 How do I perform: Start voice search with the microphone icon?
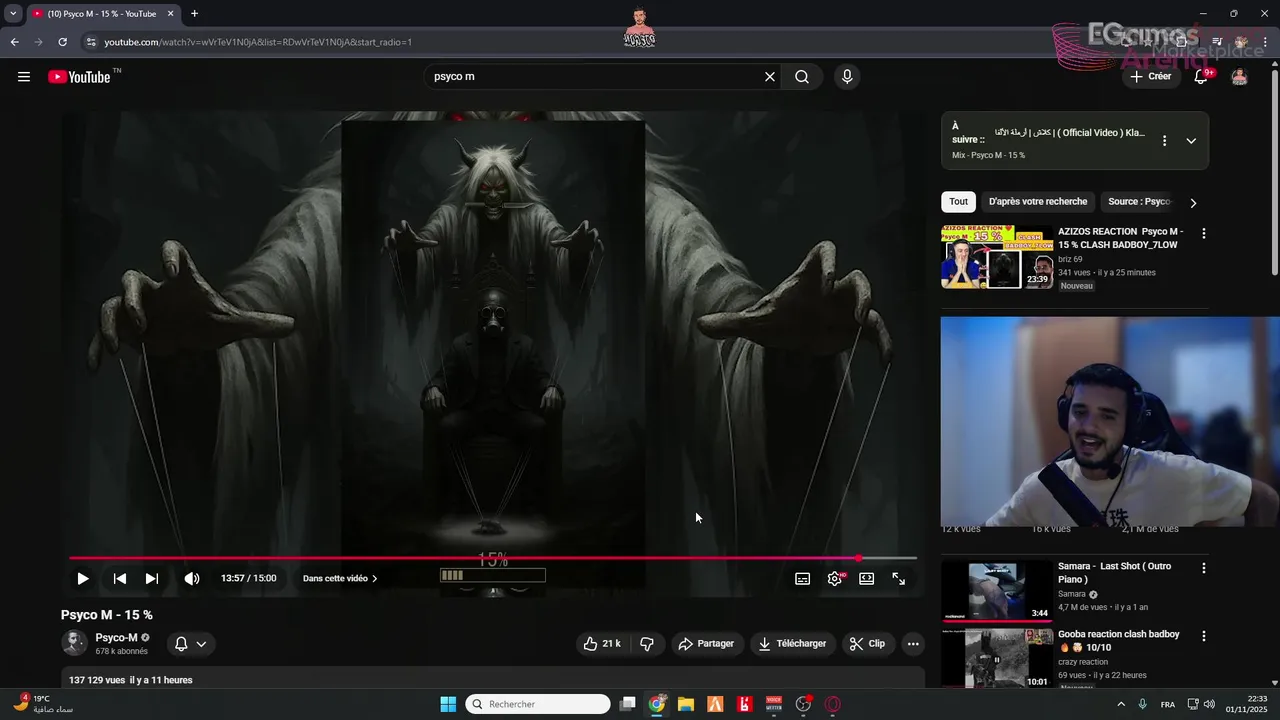click(847, 77)
